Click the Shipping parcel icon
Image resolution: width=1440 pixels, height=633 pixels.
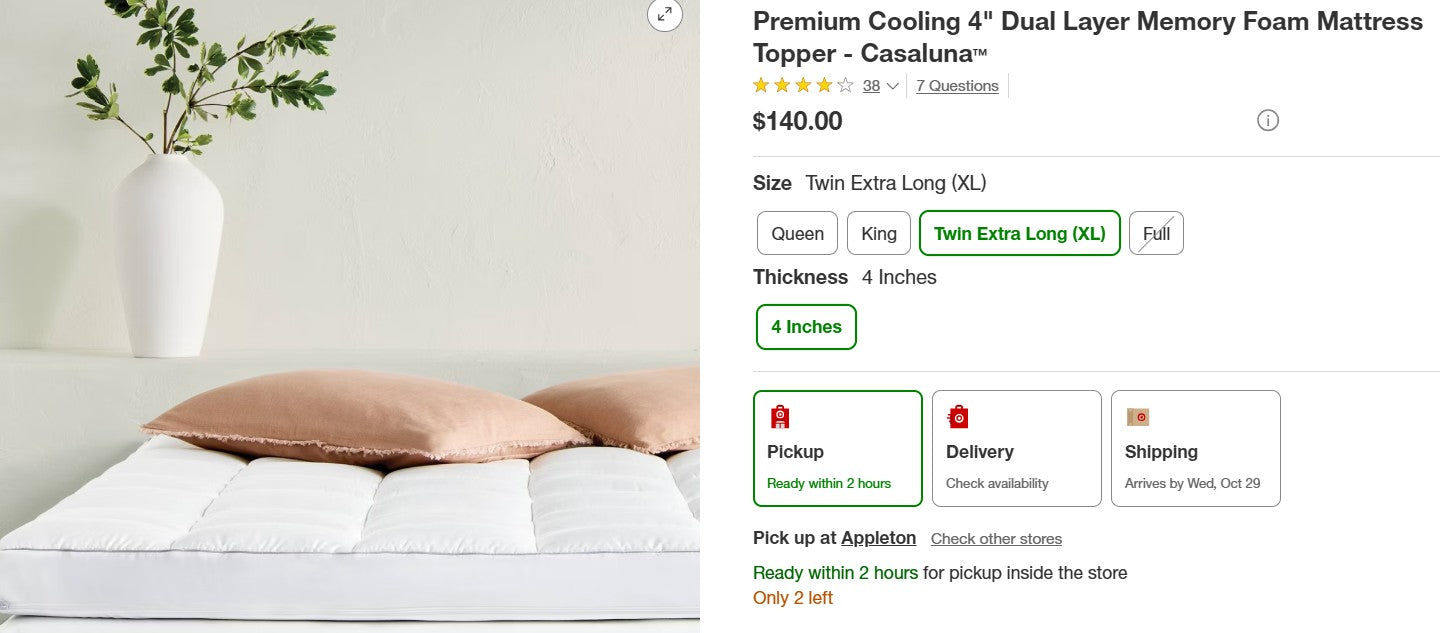[x=1137, y=416]
